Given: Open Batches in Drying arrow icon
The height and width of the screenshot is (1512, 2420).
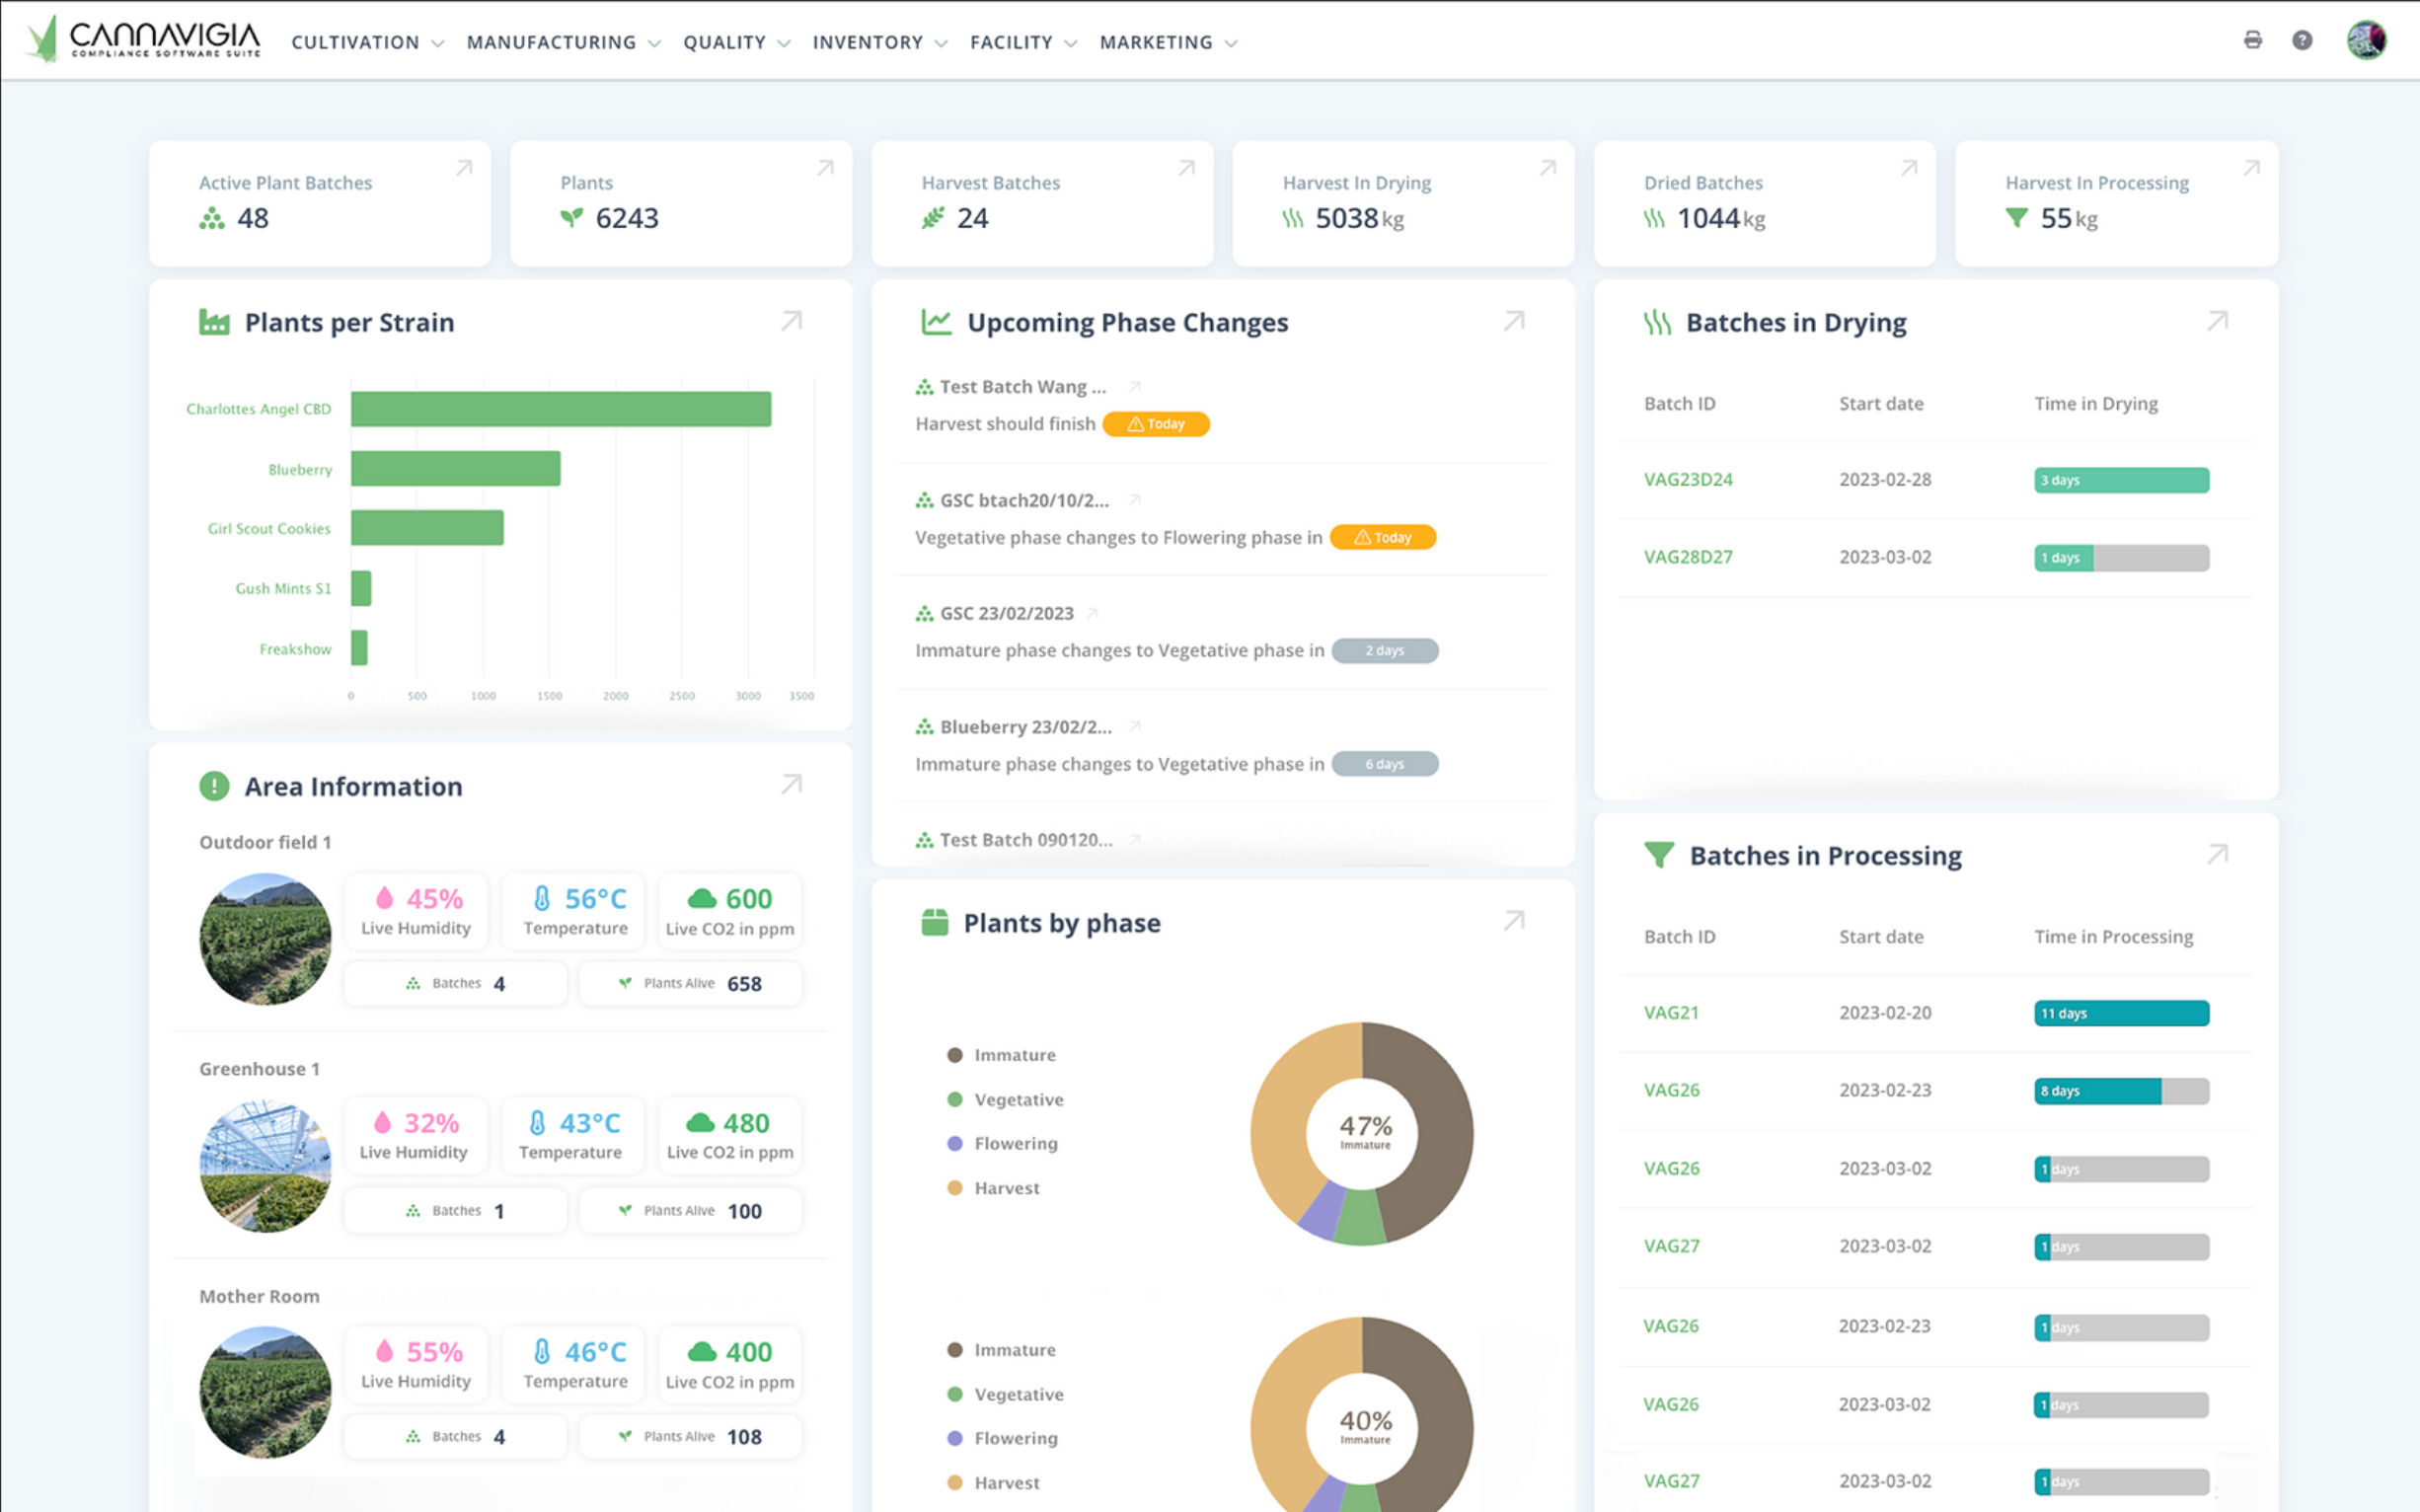Looking at the screenshot, I should [2217, 321].
